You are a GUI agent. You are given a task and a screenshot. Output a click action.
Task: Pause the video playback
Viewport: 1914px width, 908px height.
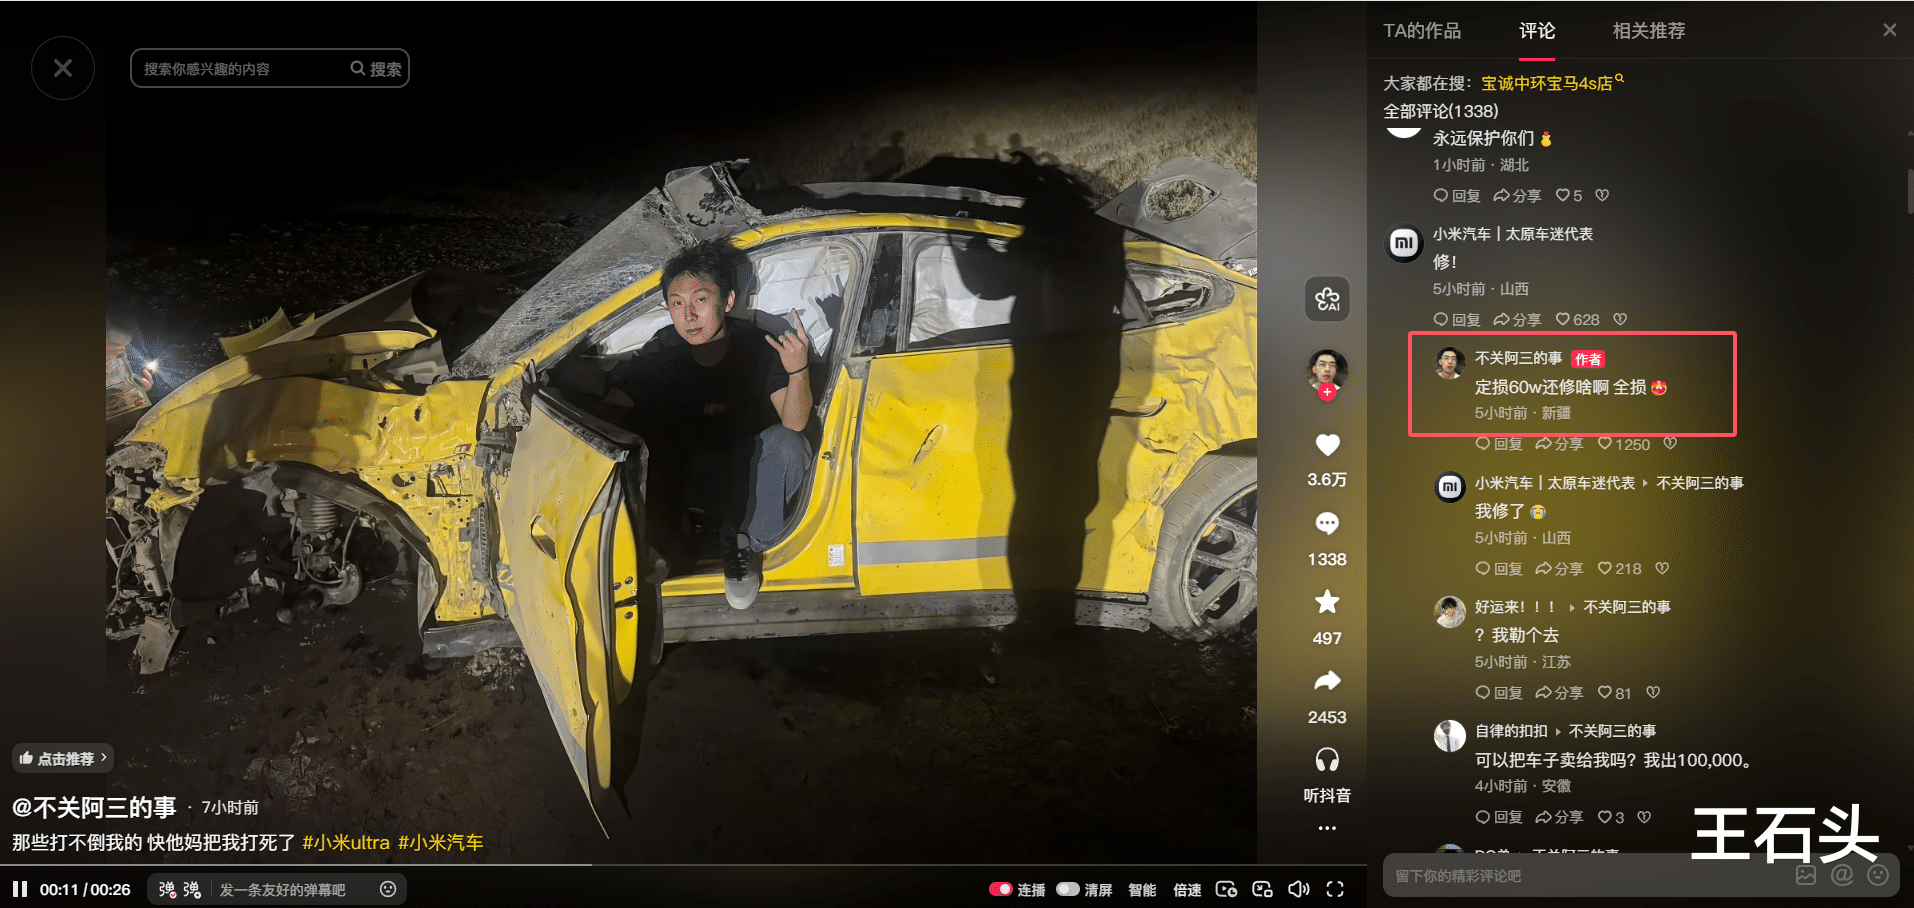(x=20, y=889)
